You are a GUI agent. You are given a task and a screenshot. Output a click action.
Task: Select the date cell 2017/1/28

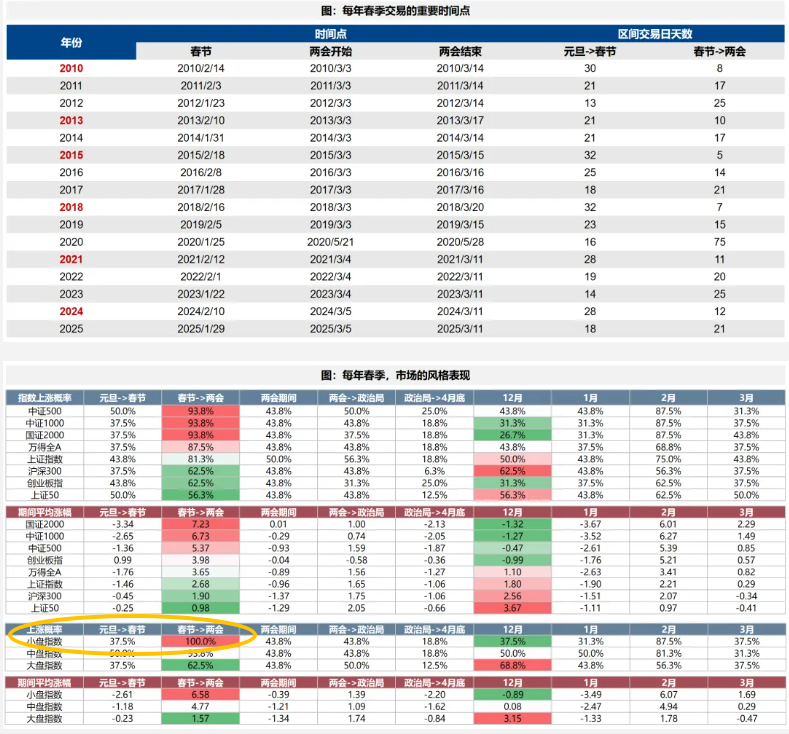point(201,190)
